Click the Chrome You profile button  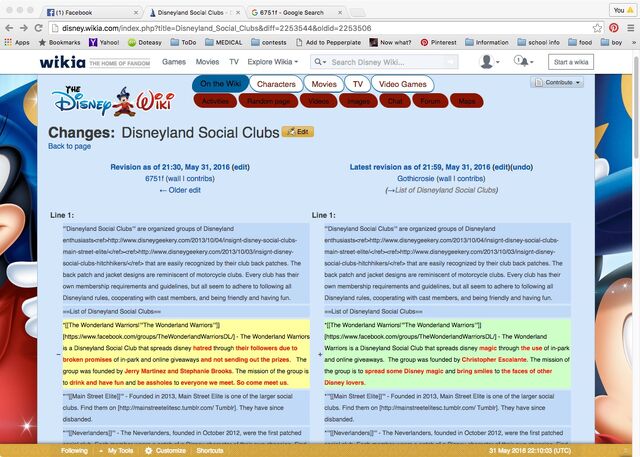coord(623,10)
